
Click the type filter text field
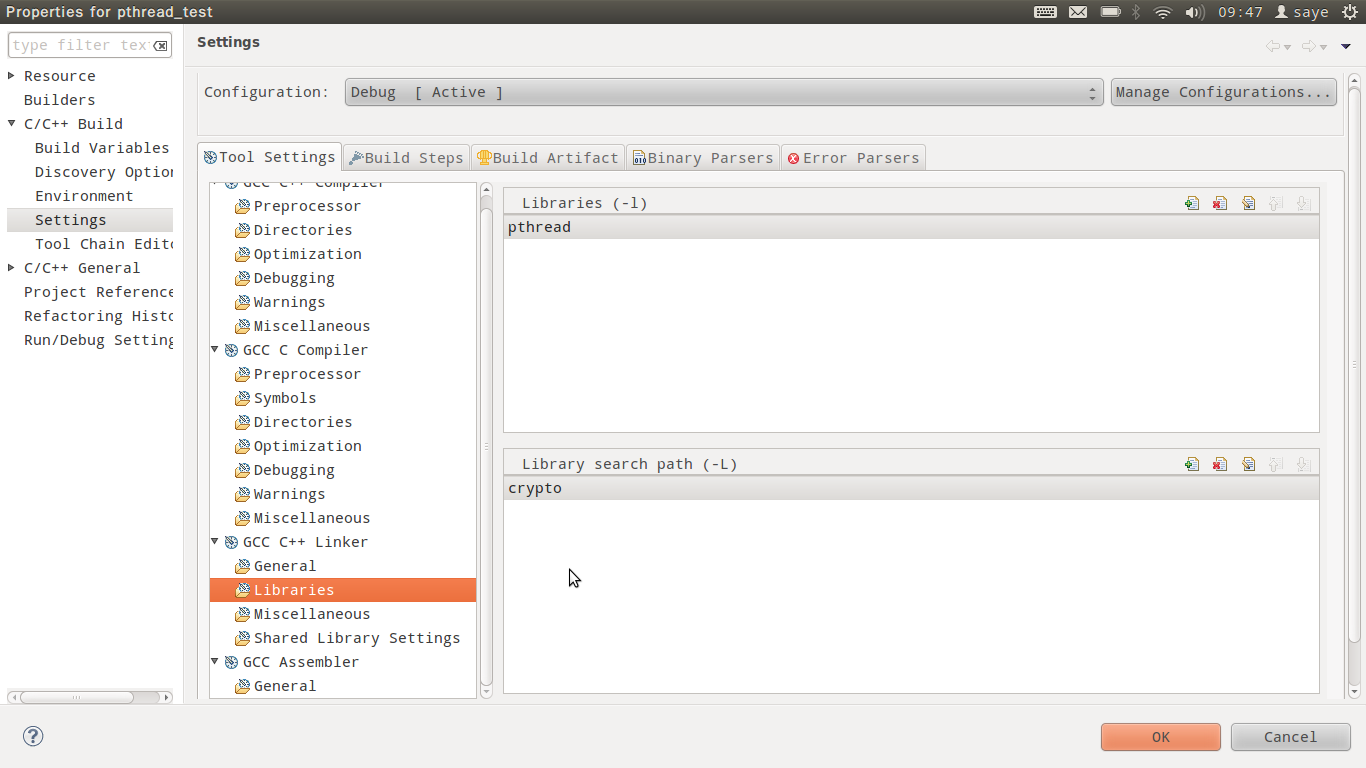click(x=80, y=45)
